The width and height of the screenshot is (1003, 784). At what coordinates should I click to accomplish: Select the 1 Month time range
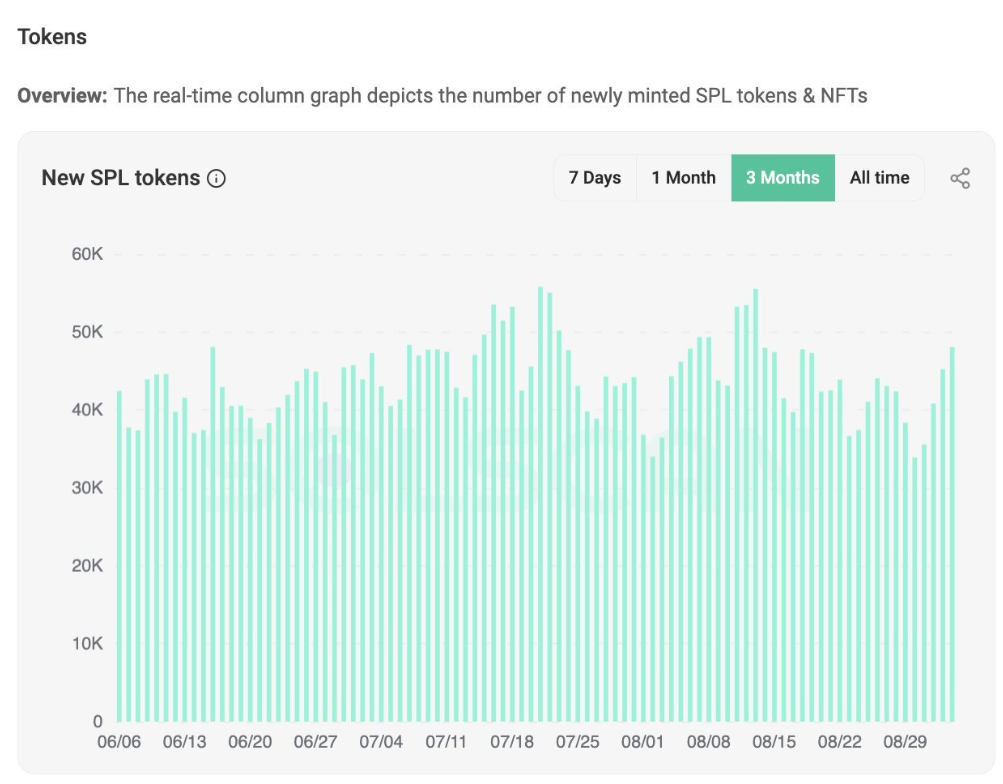tap(683, 178)
